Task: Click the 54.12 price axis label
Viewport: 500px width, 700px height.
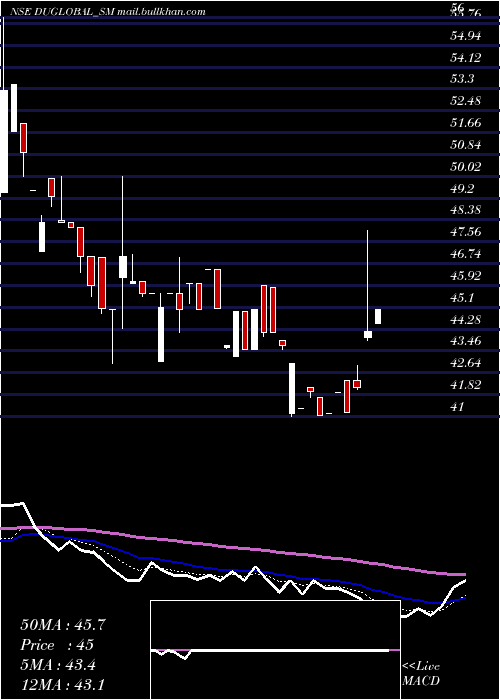Action: tap(466, 58)
